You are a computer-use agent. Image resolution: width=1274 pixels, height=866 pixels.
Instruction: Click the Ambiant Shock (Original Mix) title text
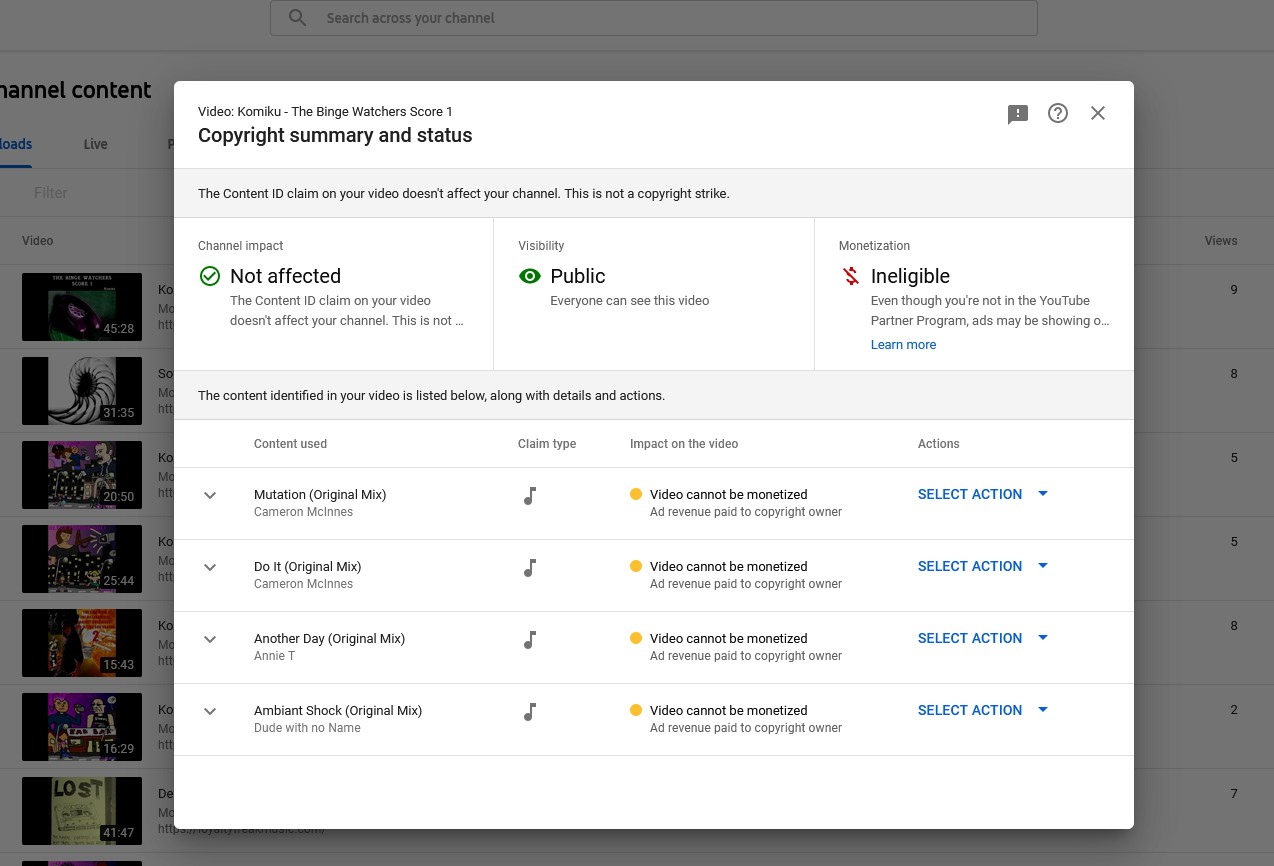pos(338,710)
